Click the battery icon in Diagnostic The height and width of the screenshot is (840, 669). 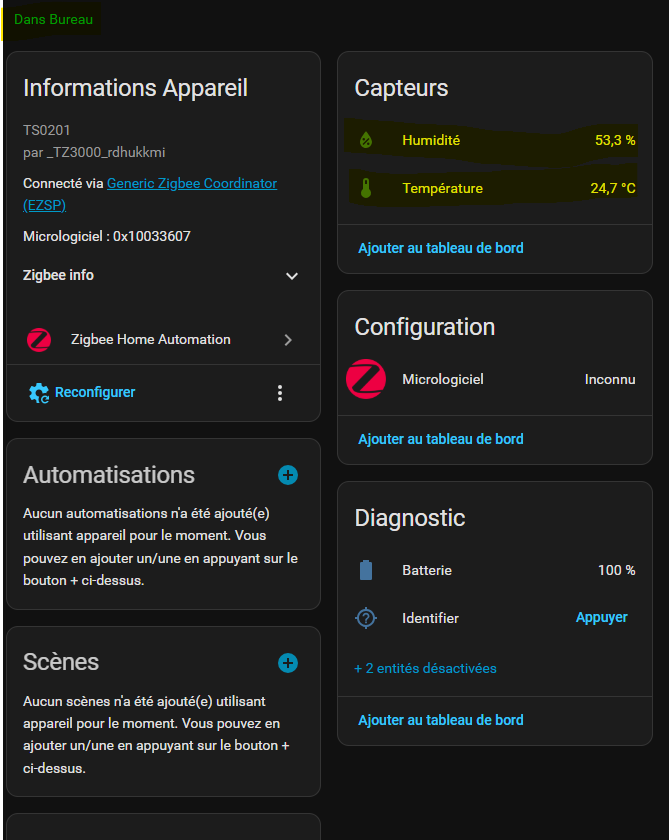[x=366, y=570]
